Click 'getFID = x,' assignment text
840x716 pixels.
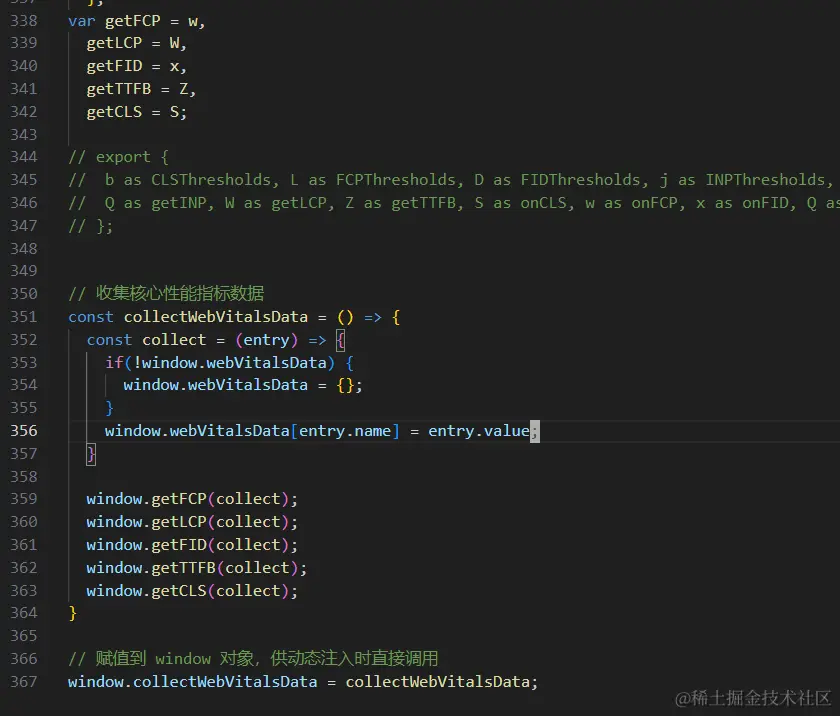[137, 66]
